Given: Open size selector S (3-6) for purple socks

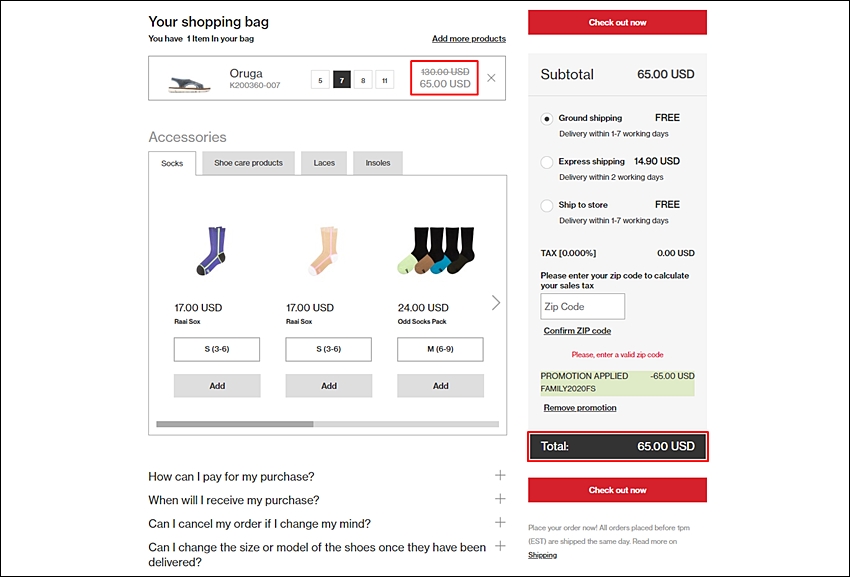Looking at the screenshot, I should [217, 349].
